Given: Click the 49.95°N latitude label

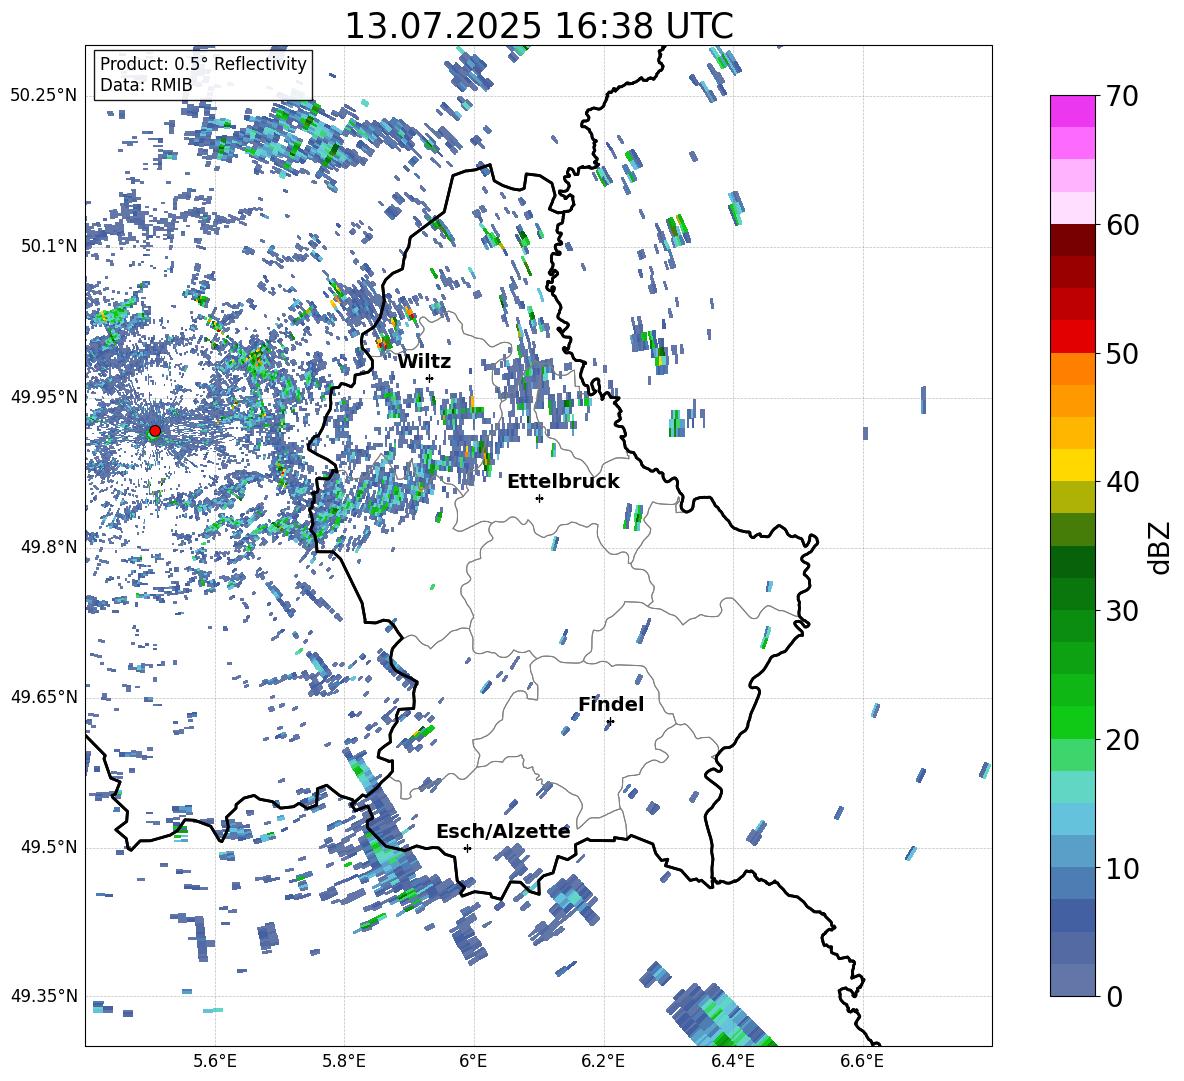Looking at the screenshot, I should [45, 397].
